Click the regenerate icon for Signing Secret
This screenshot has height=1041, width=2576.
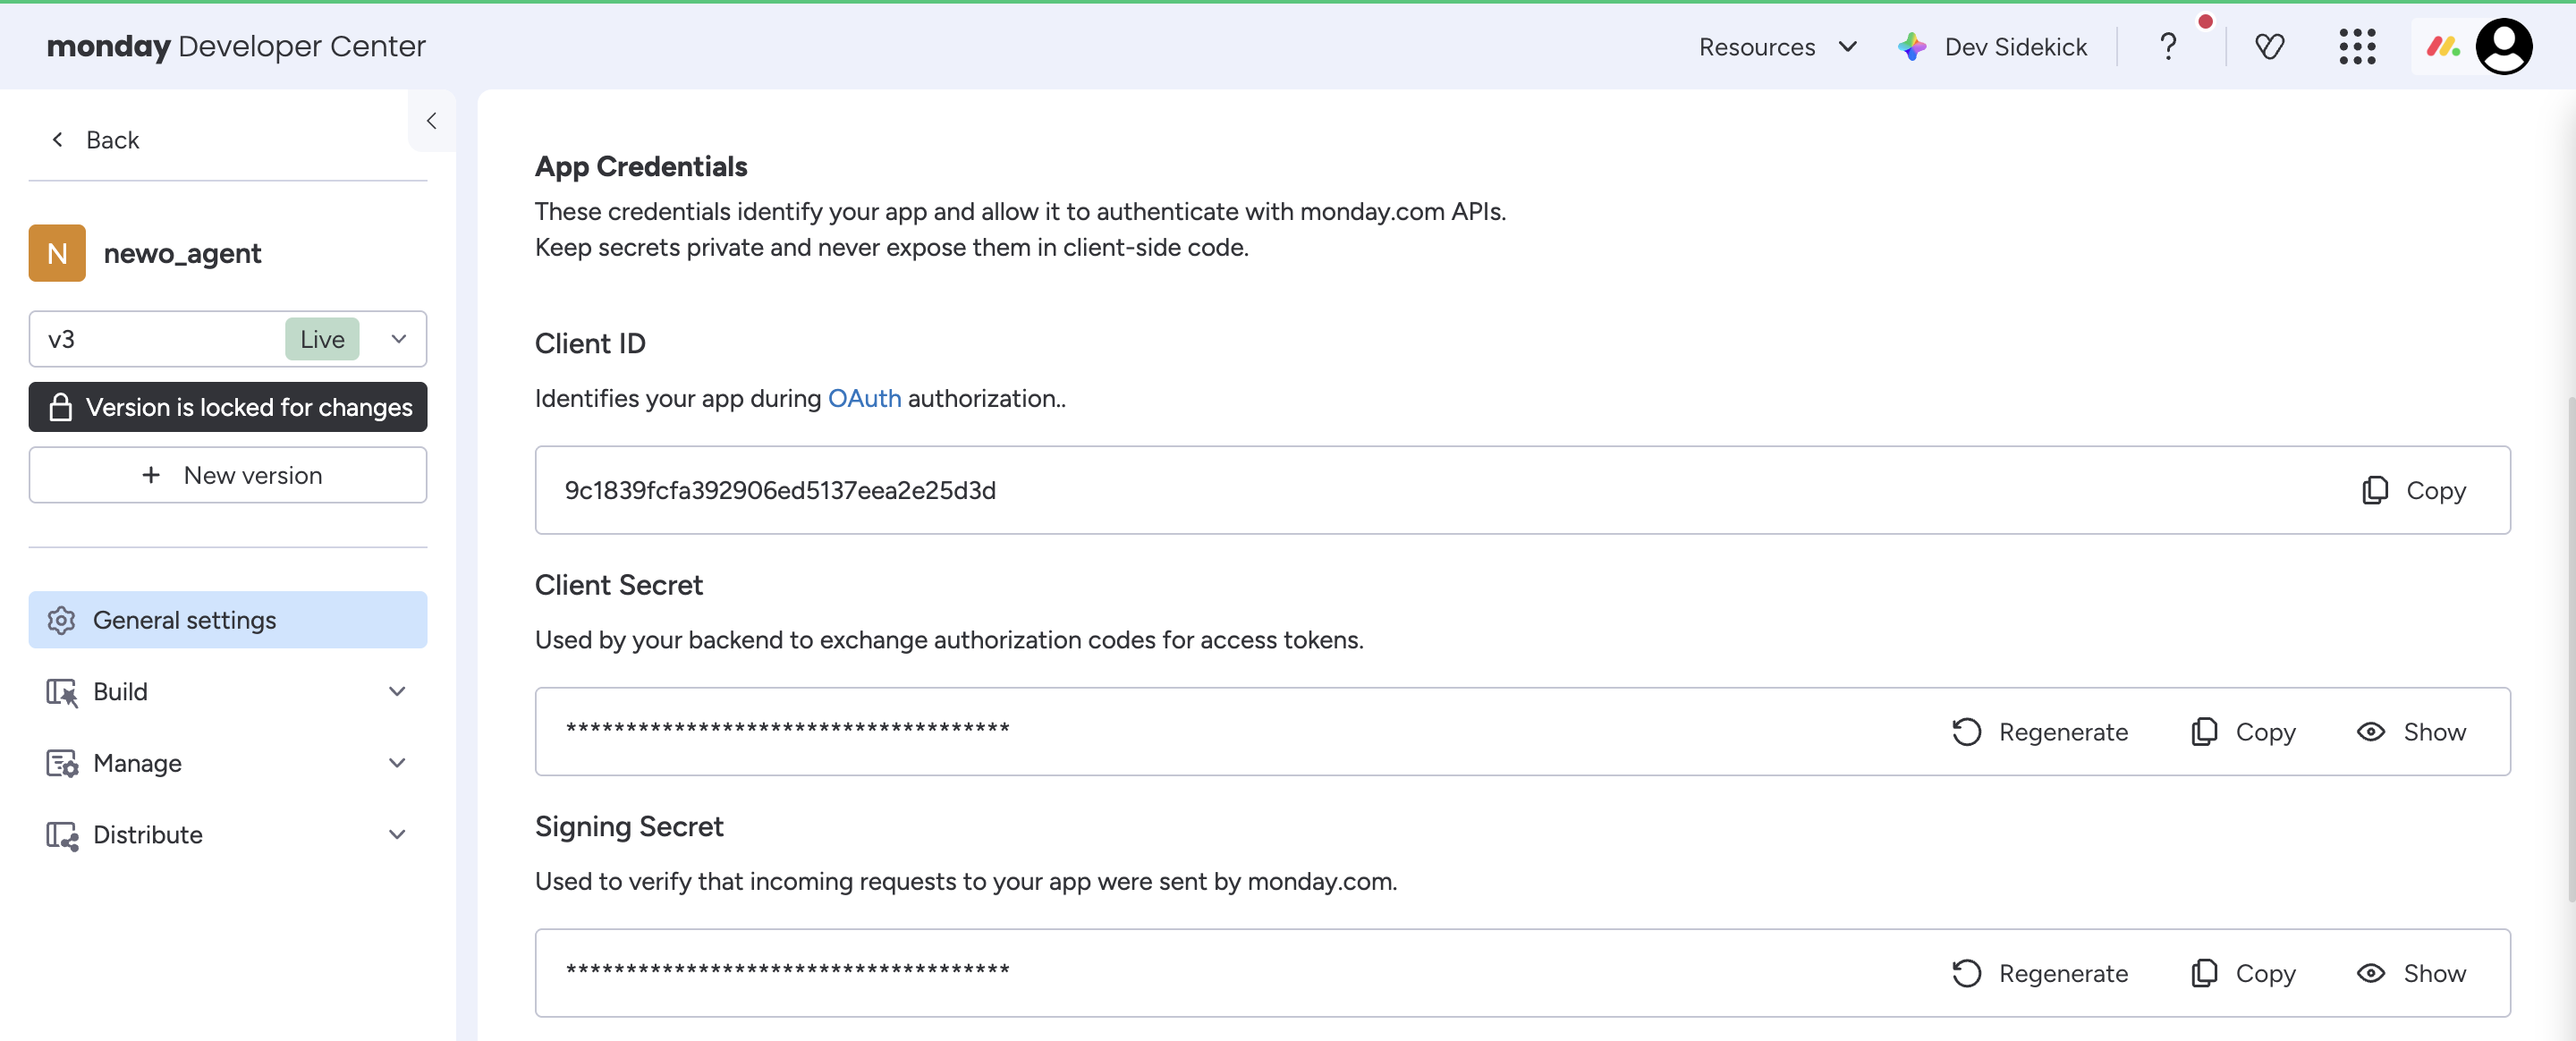[x=1966, y=974]
